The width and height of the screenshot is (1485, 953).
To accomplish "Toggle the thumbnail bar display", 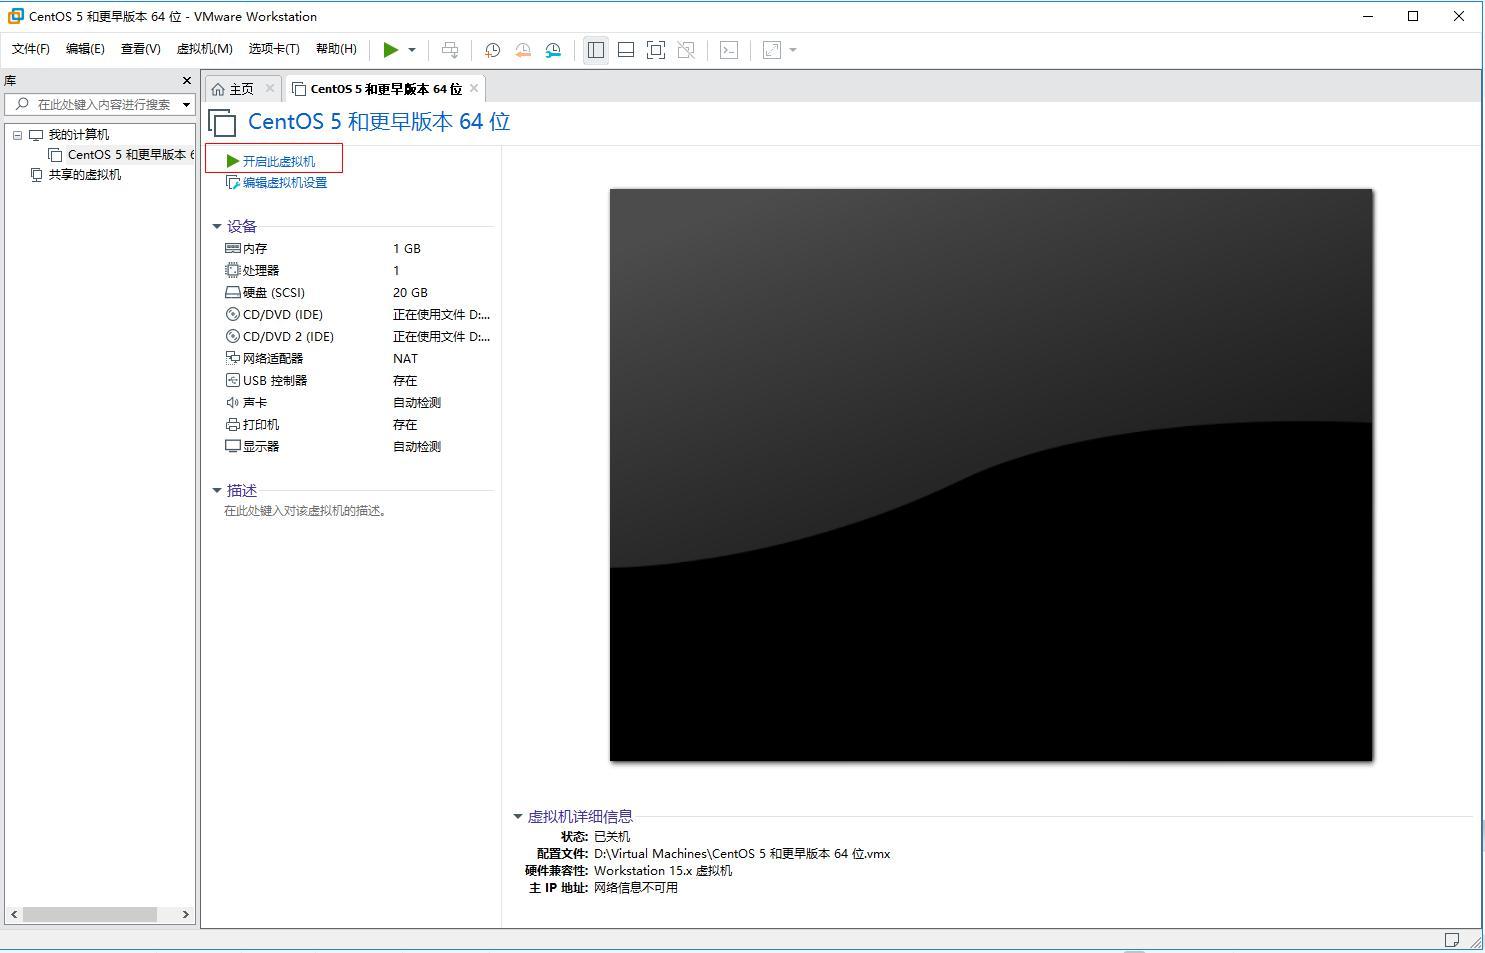I will coord(626,49).
